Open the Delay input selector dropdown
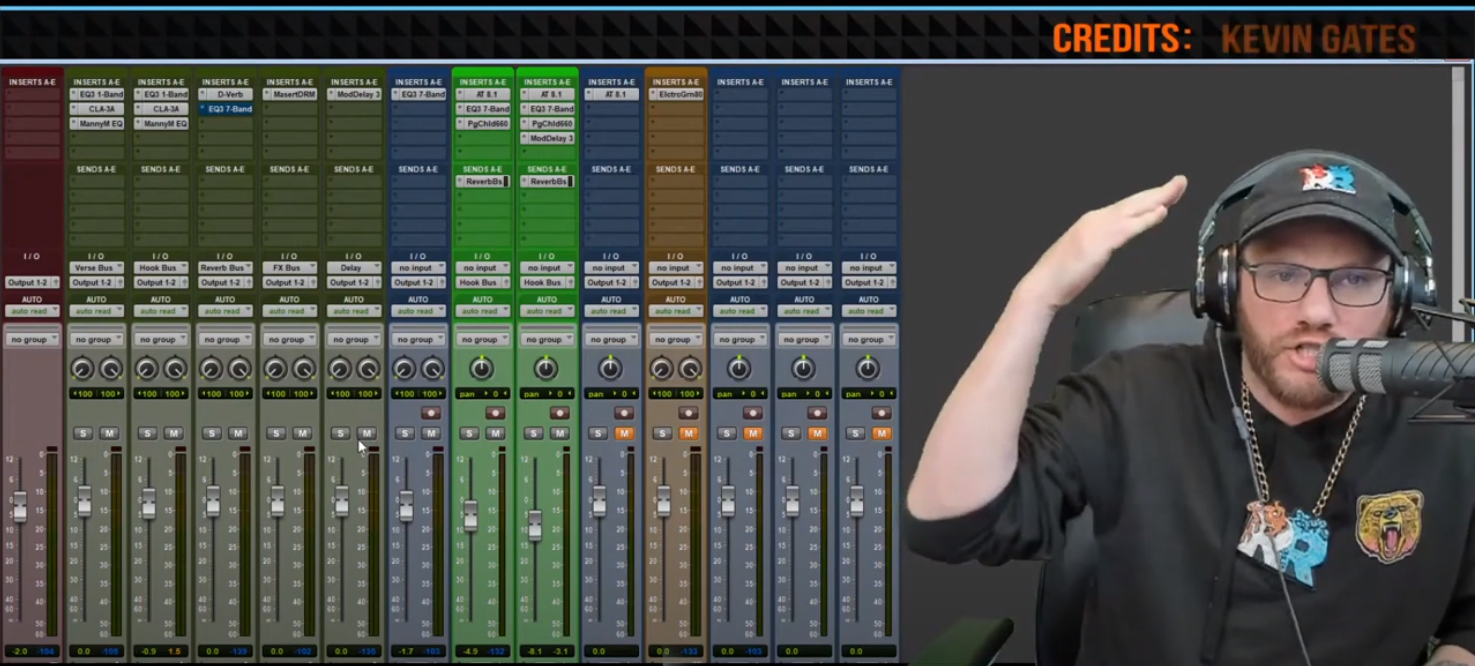Image resolution: width=1481 pixels, height=666 pixels. (354, 268)
